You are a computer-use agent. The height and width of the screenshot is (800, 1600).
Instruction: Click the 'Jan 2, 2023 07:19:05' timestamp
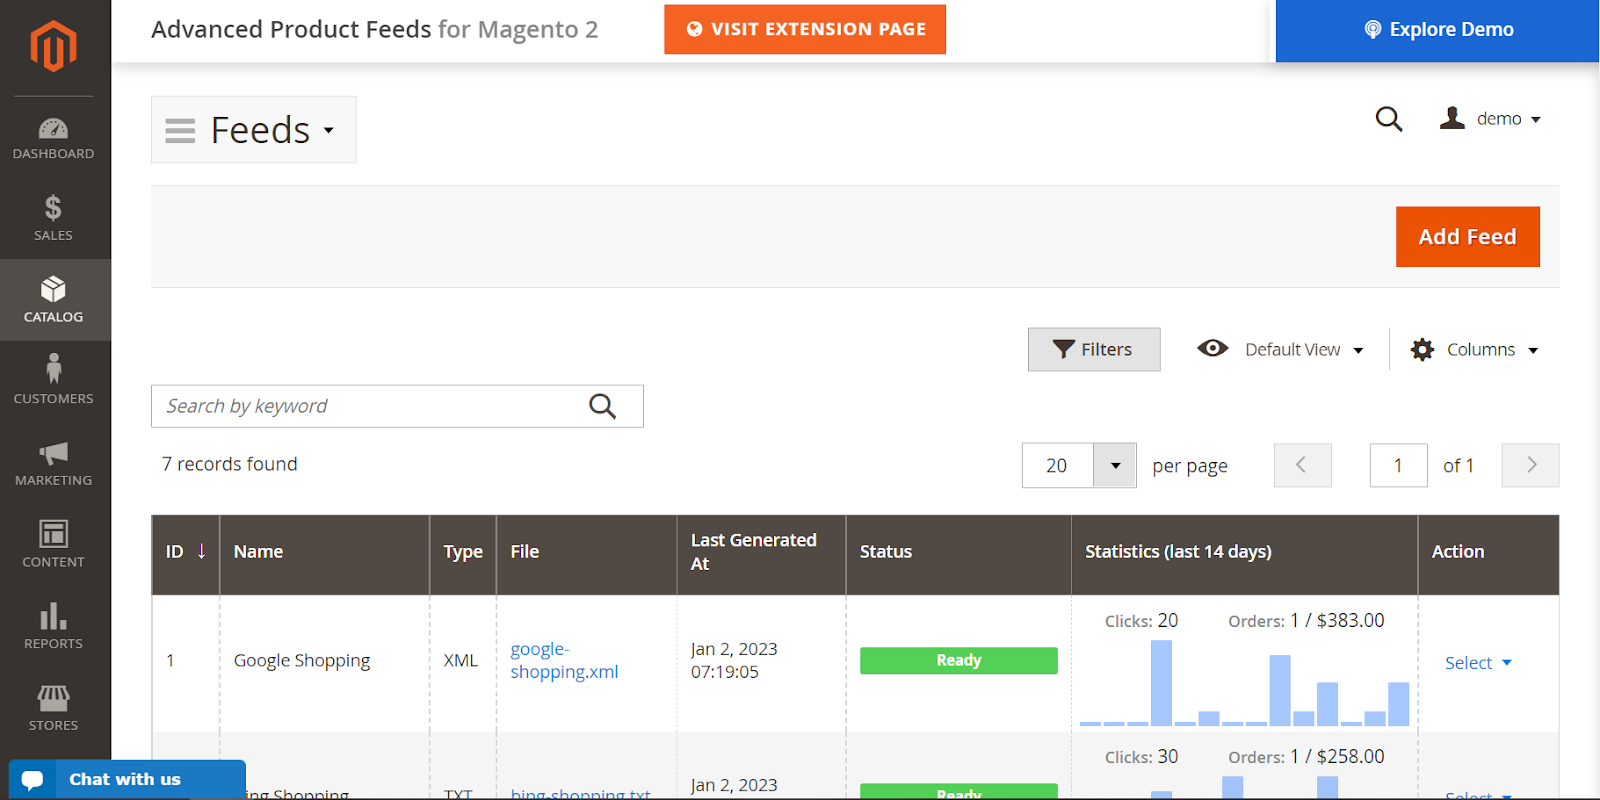tap(734, 660)
